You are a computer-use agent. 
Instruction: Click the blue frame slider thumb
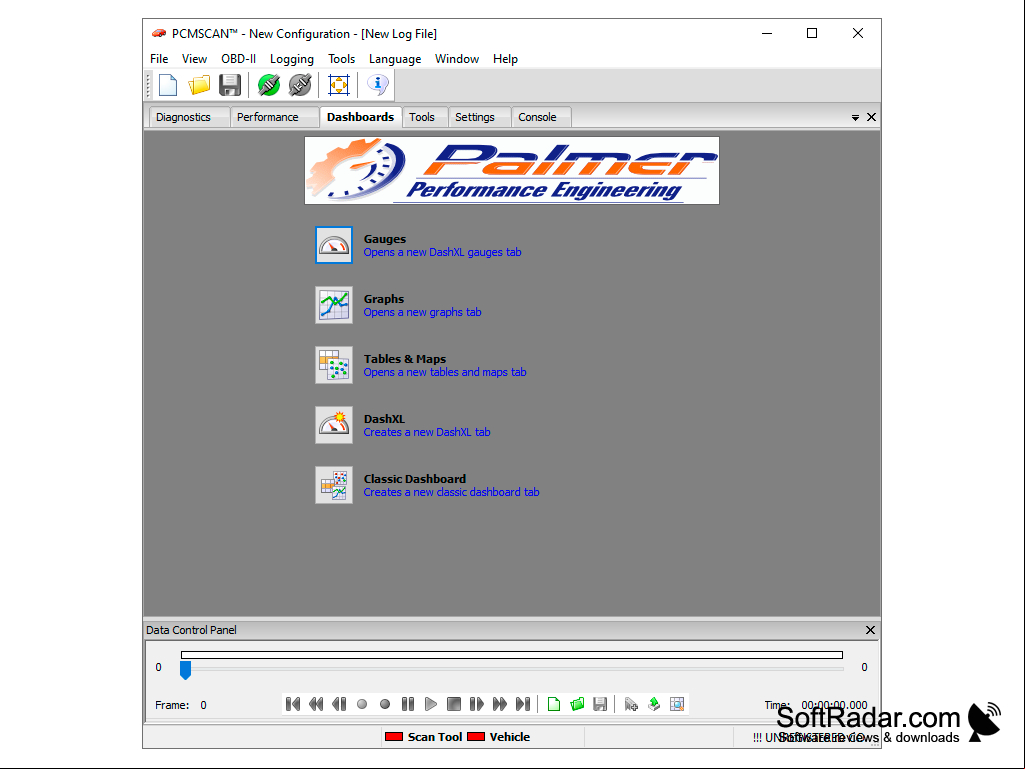coord(186,670)
